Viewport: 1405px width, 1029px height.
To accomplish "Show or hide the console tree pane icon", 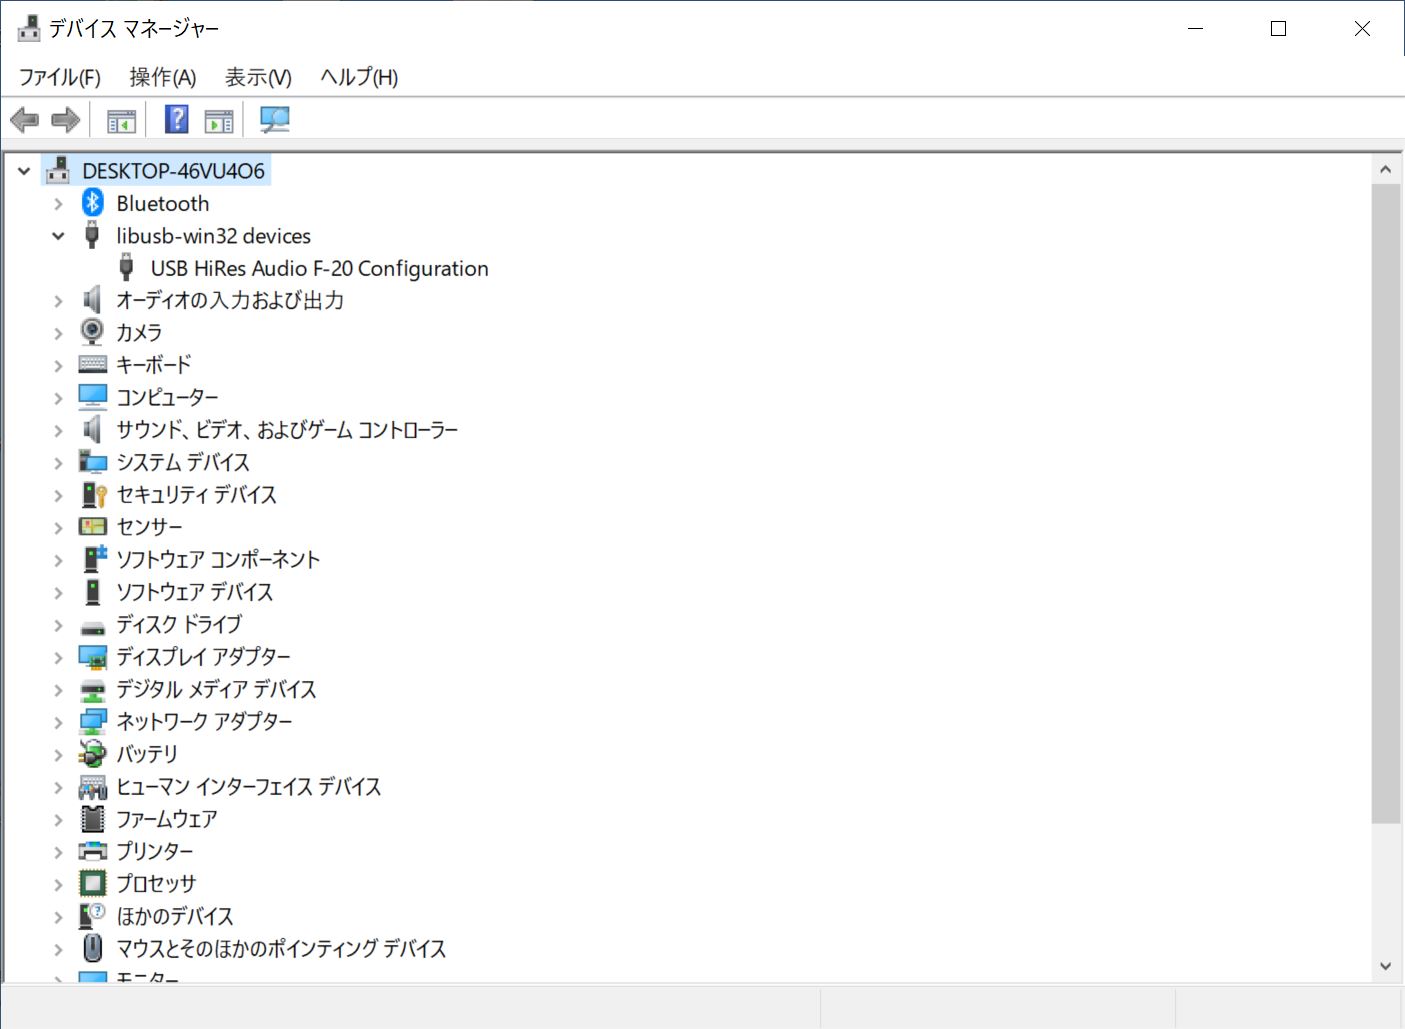I will 121,120.
